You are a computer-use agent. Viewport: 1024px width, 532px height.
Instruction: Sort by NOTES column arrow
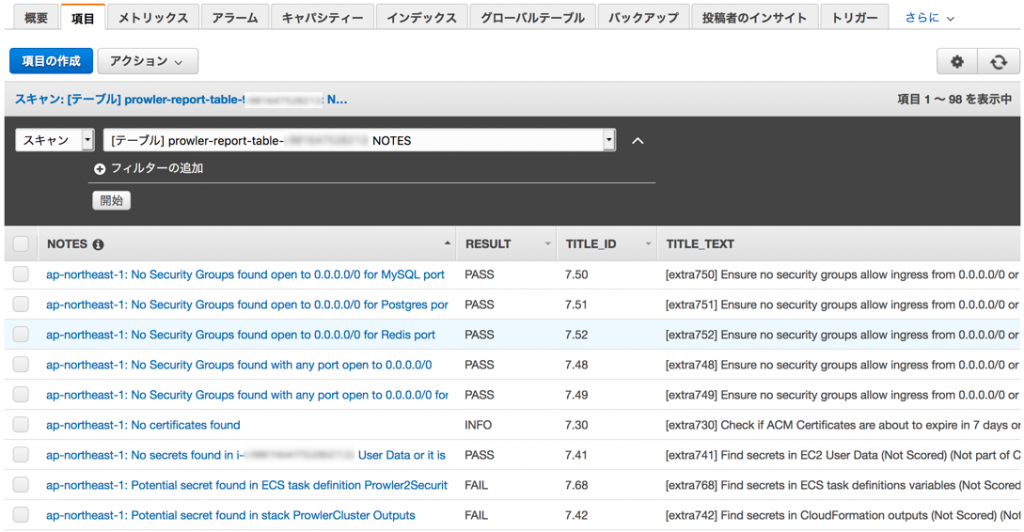447,243
